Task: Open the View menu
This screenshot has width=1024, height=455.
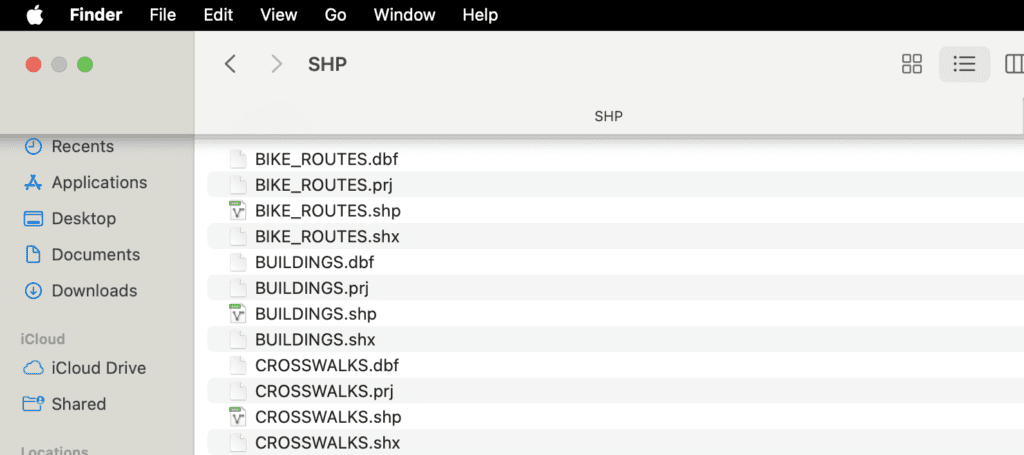Action: [x=278, y=15]
